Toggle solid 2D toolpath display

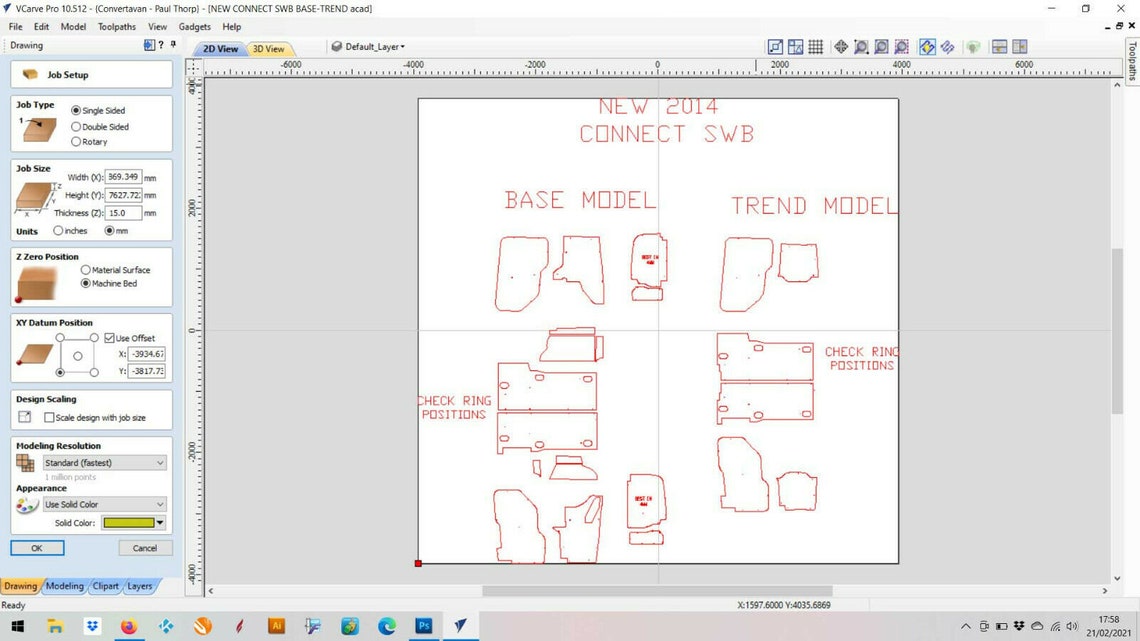pyautogui.click(x=947, y=47)
